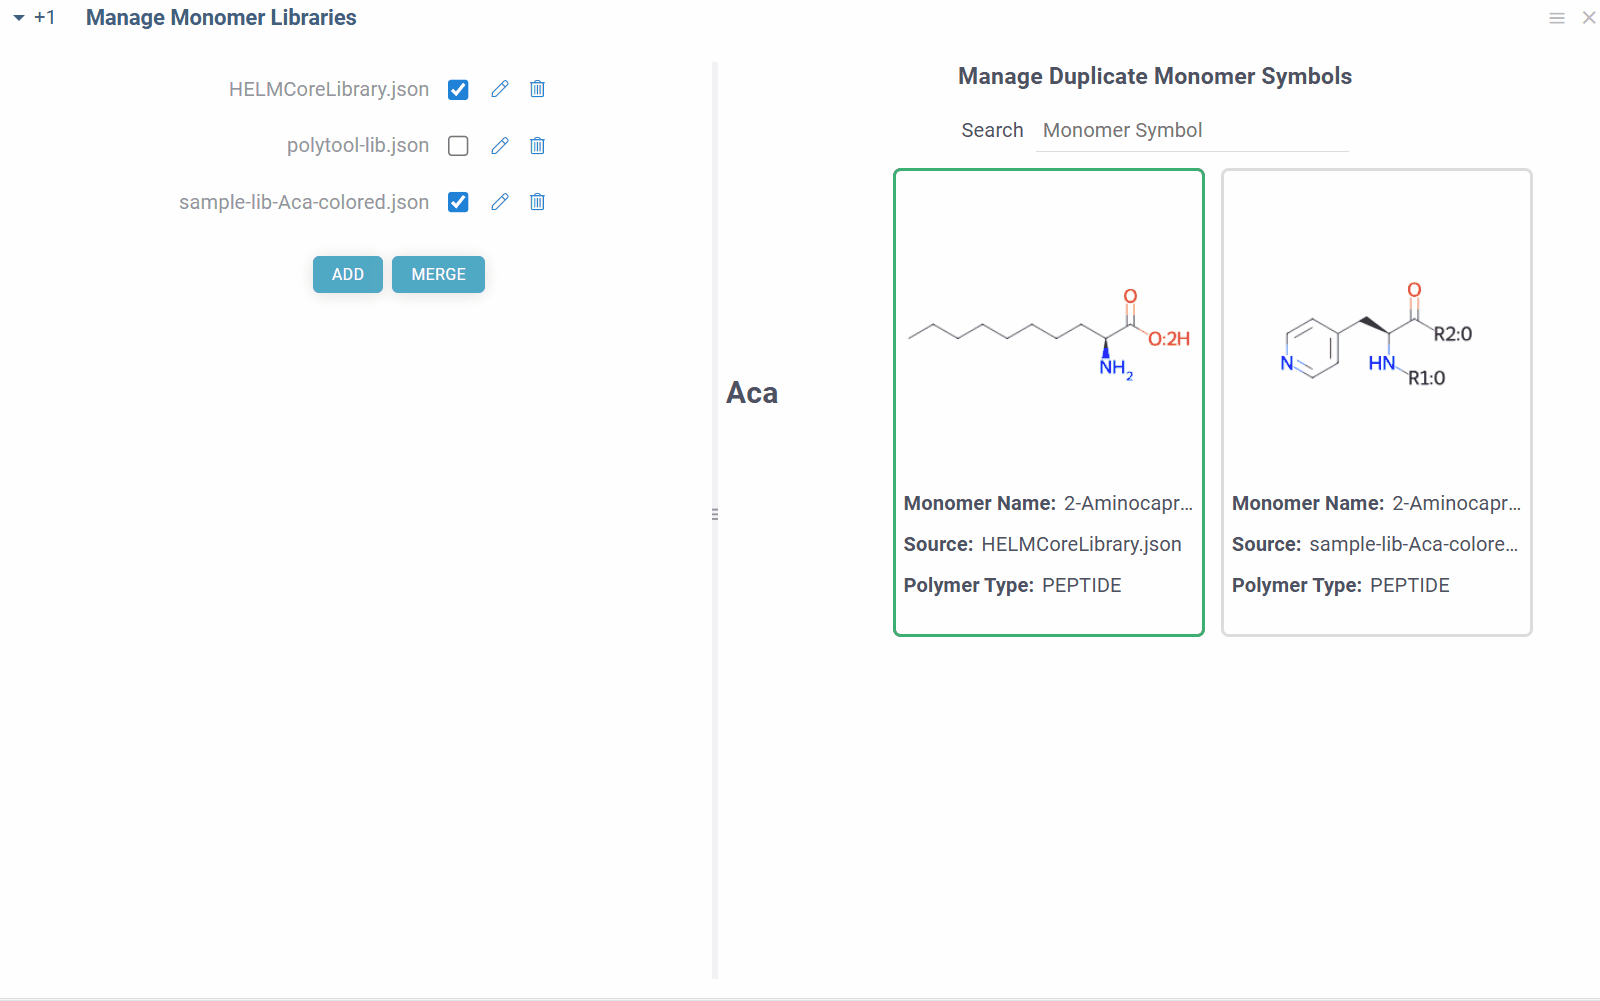Viewport: 1600px width, 1001px height.
Task: Delete sample-lib-Aca-colored.json via trash icon
Action: click(x=537, y=202)
